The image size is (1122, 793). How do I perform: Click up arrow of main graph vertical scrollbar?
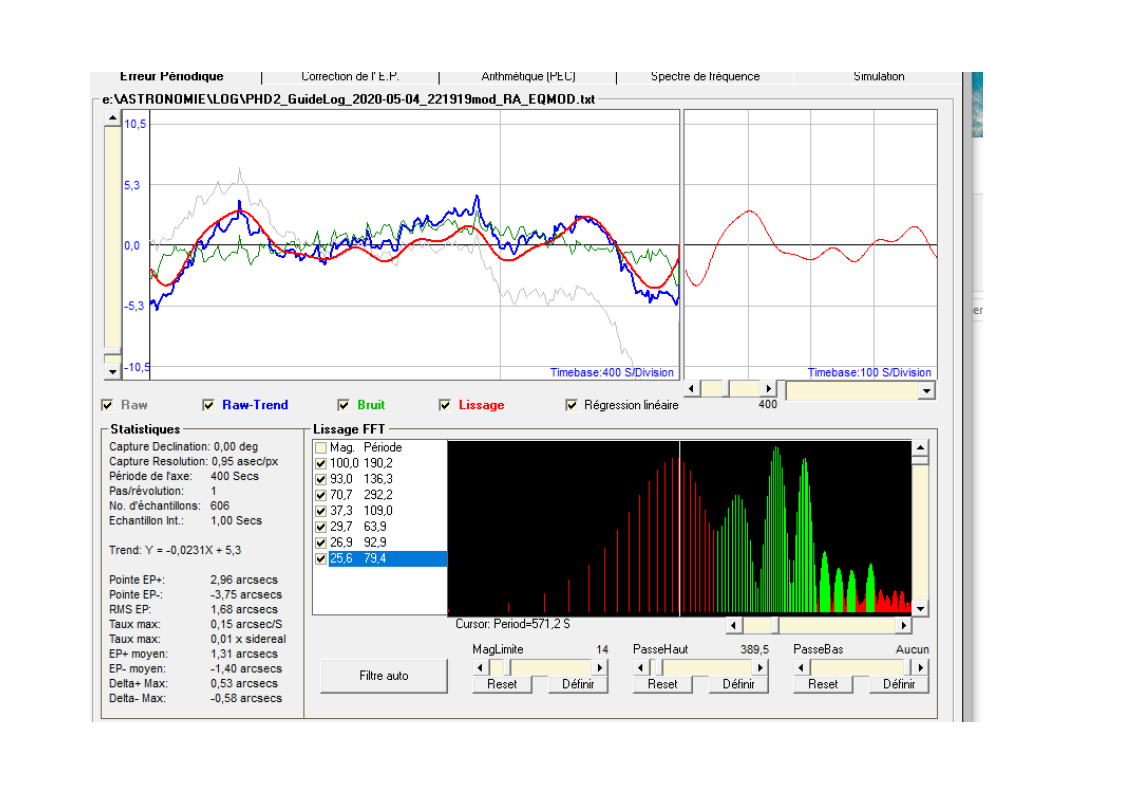click(x=112, y=117)
